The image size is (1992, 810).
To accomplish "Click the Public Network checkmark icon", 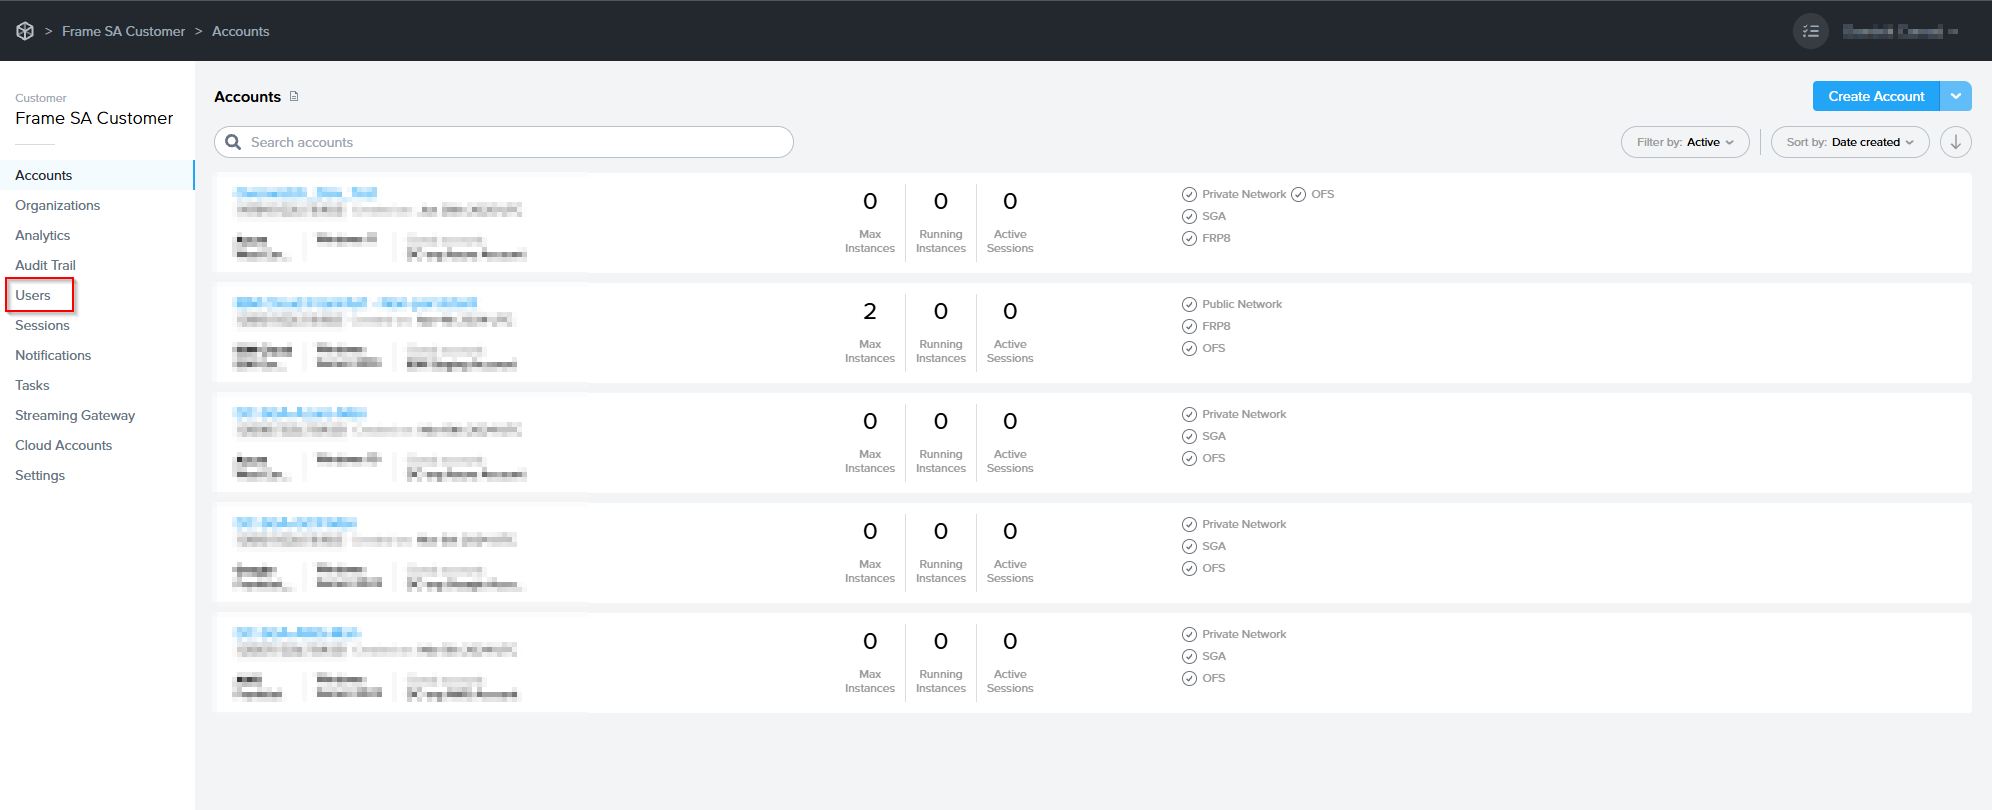I will tap(1189, 305).
